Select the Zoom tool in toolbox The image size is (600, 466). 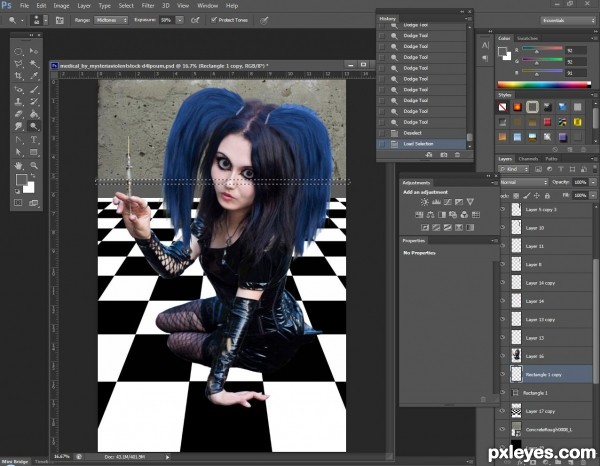tap(34, 166)
